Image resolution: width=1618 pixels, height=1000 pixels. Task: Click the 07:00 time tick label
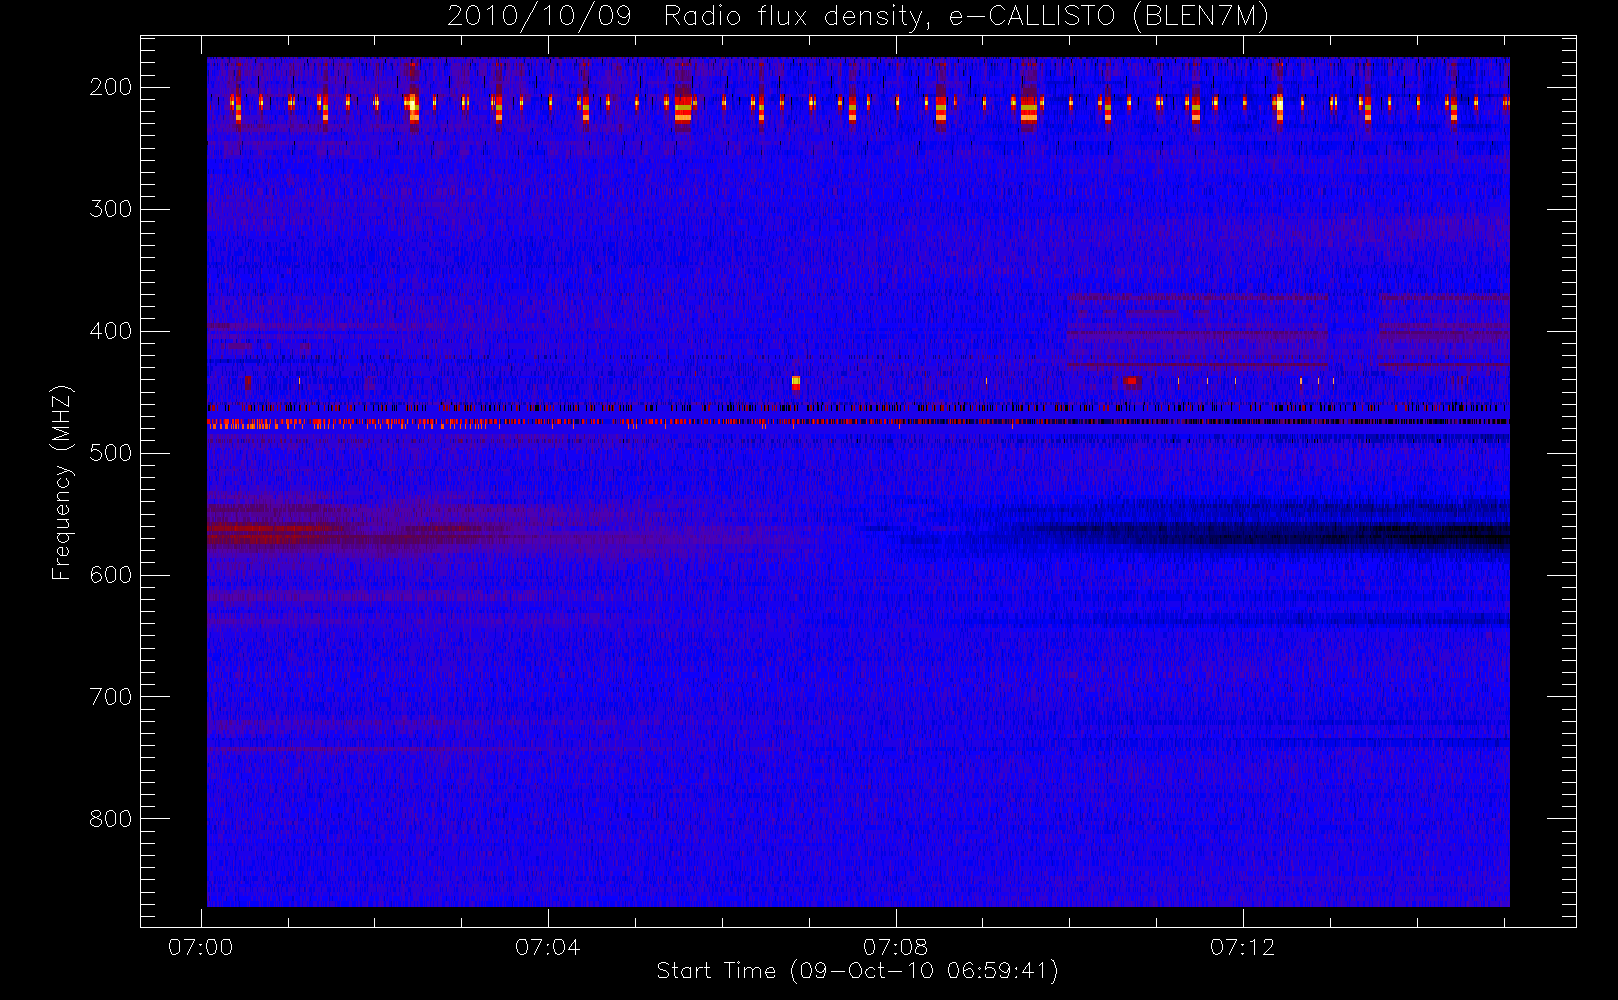click(201, 947)
